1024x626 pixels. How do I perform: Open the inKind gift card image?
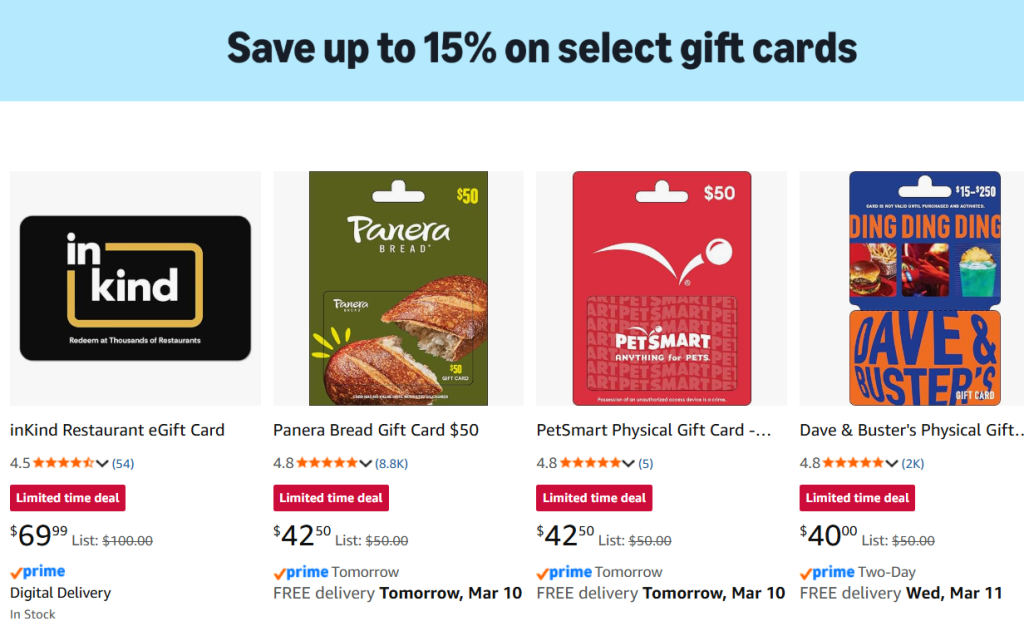(x=135, y=288)
